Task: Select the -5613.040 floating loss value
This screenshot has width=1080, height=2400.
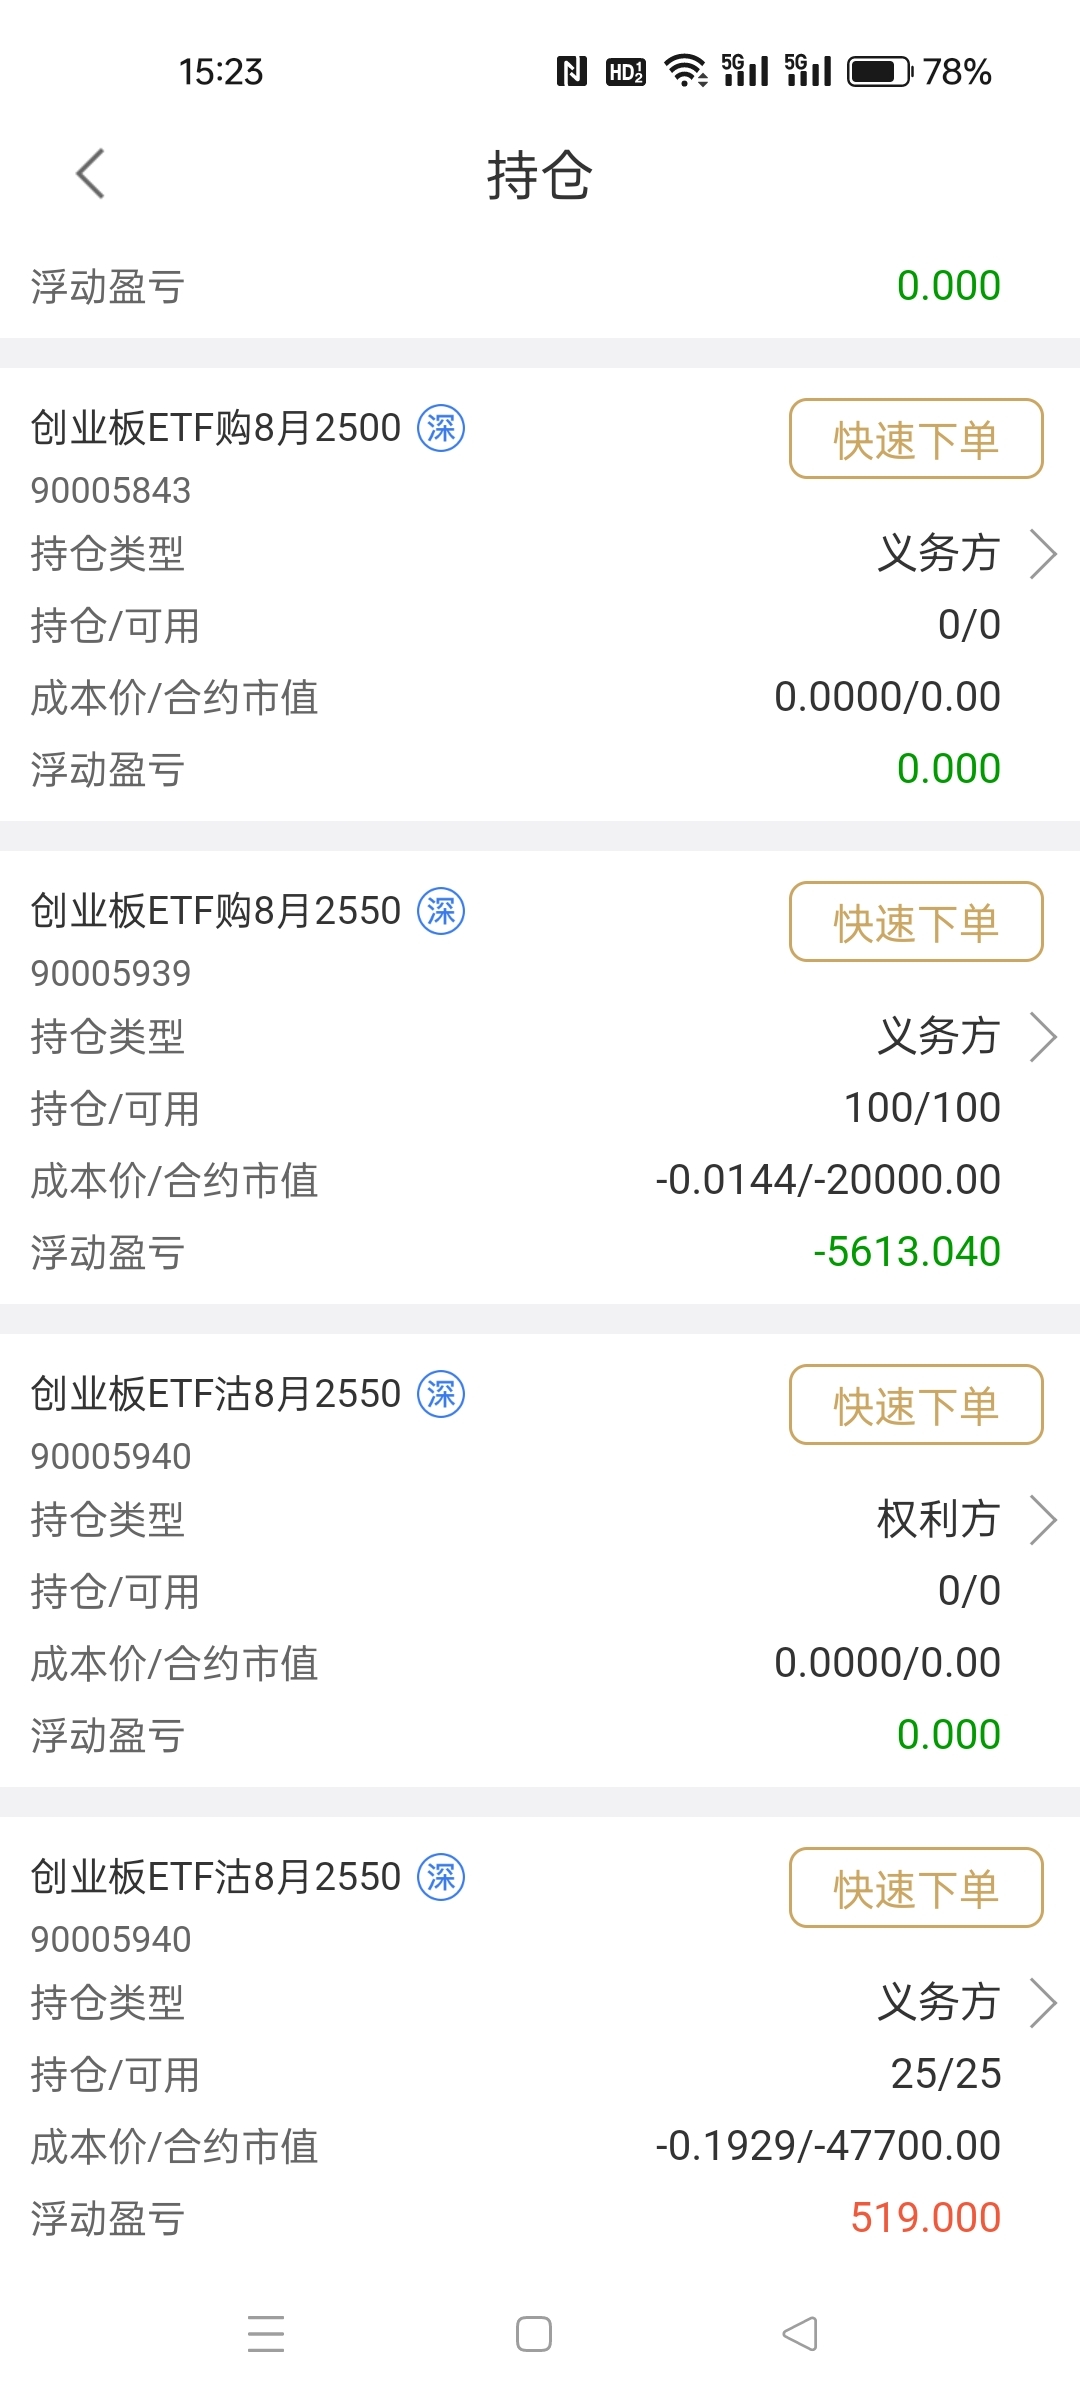Action: pyautogui.click(x=907, y=1252)
